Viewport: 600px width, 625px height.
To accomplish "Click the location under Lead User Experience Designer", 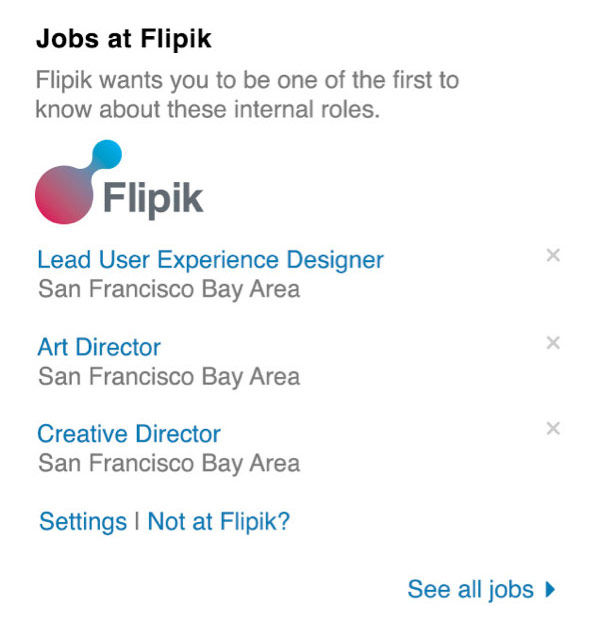I will tap(168, 290).
